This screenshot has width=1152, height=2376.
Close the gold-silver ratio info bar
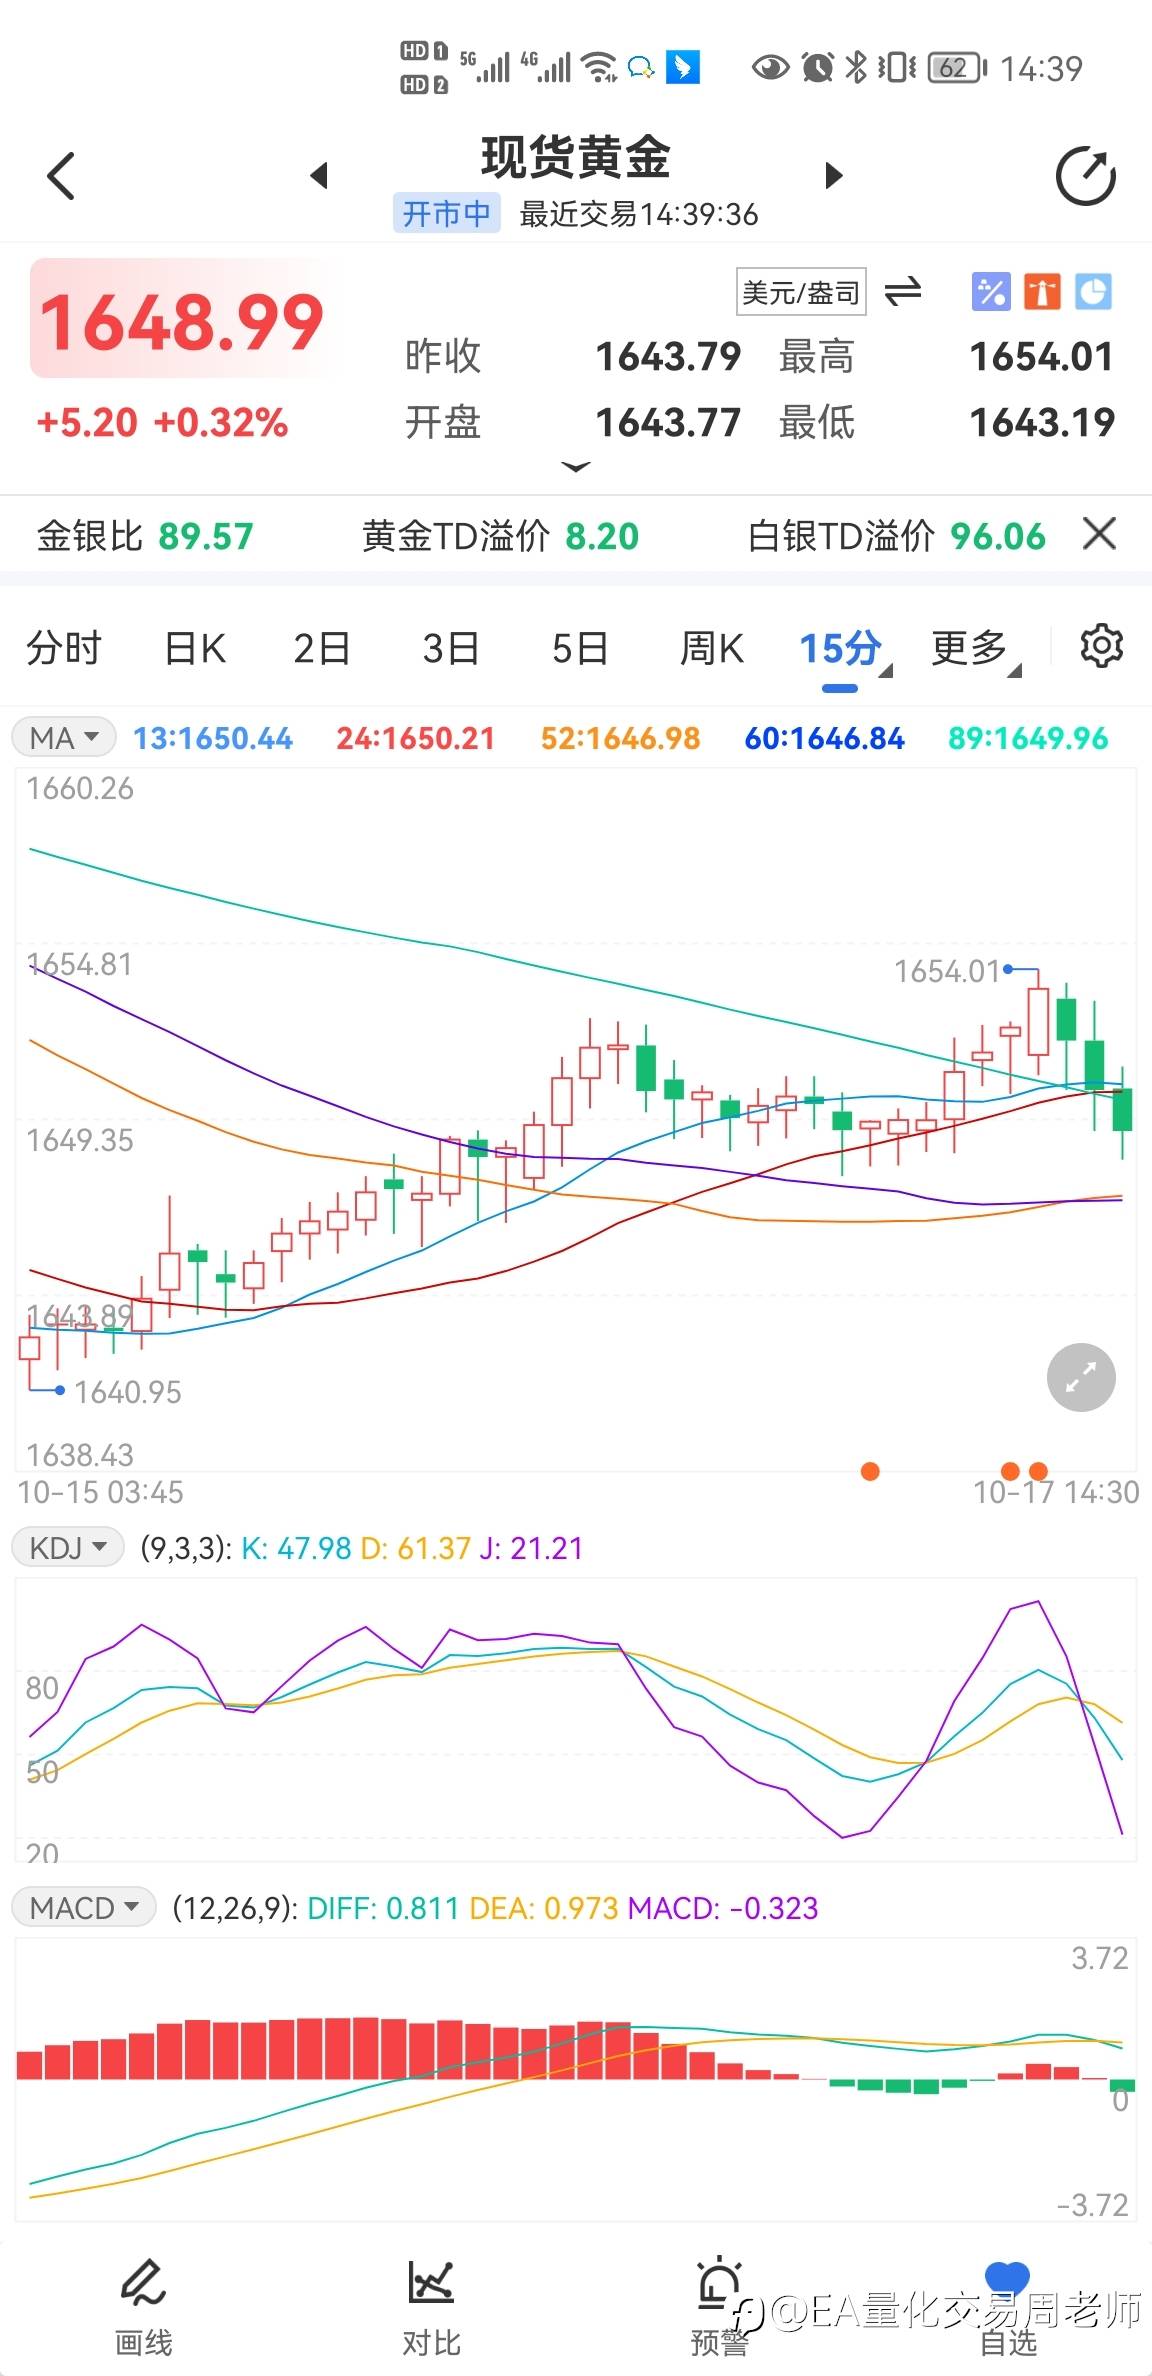click(x=1099, y=534)
